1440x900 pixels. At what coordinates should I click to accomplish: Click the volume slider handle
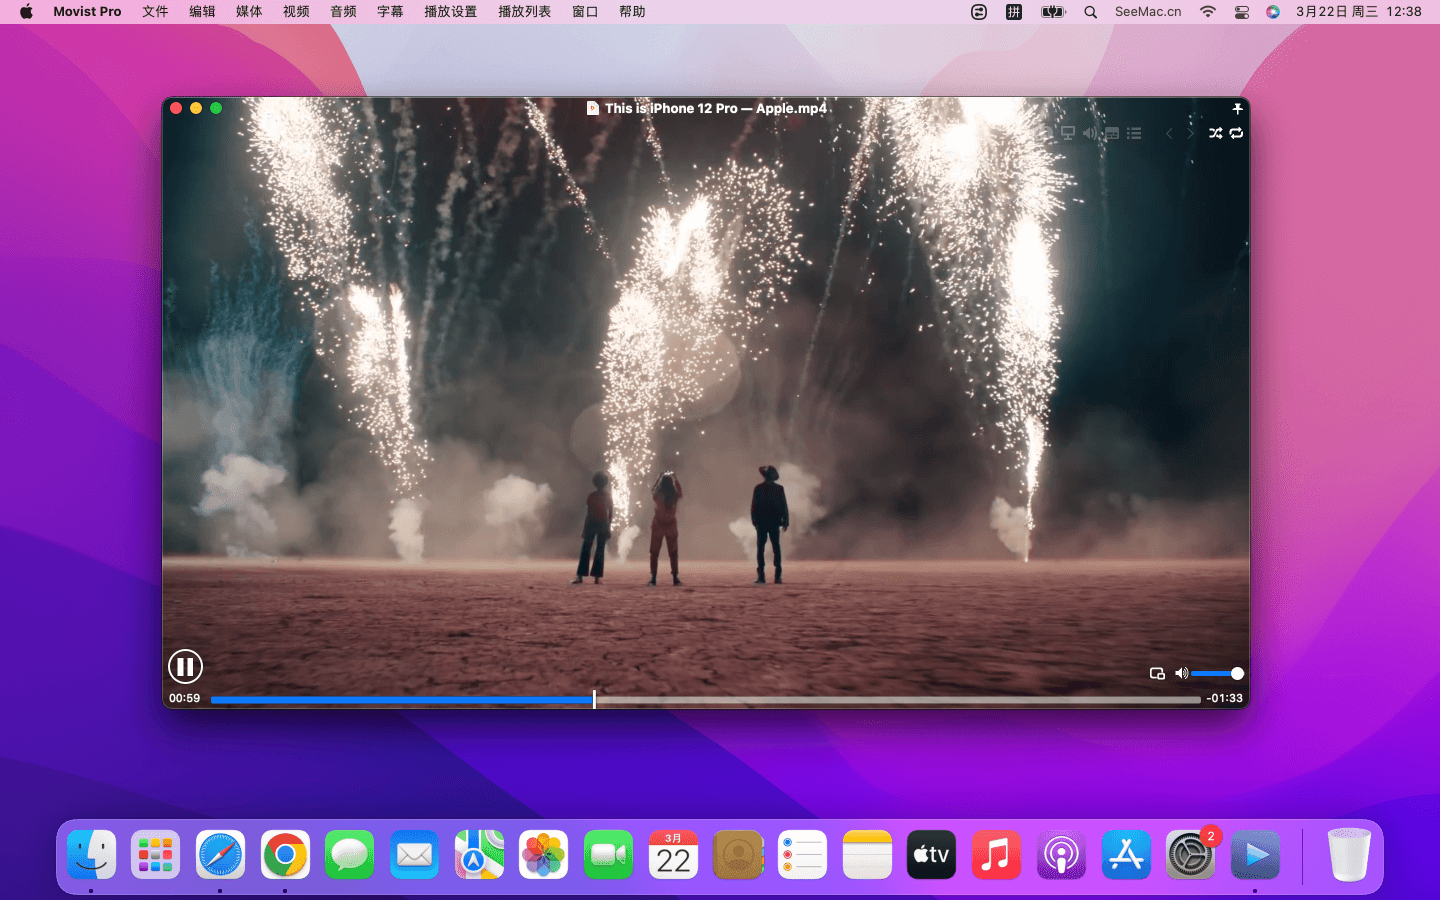tap(1237, 674)
